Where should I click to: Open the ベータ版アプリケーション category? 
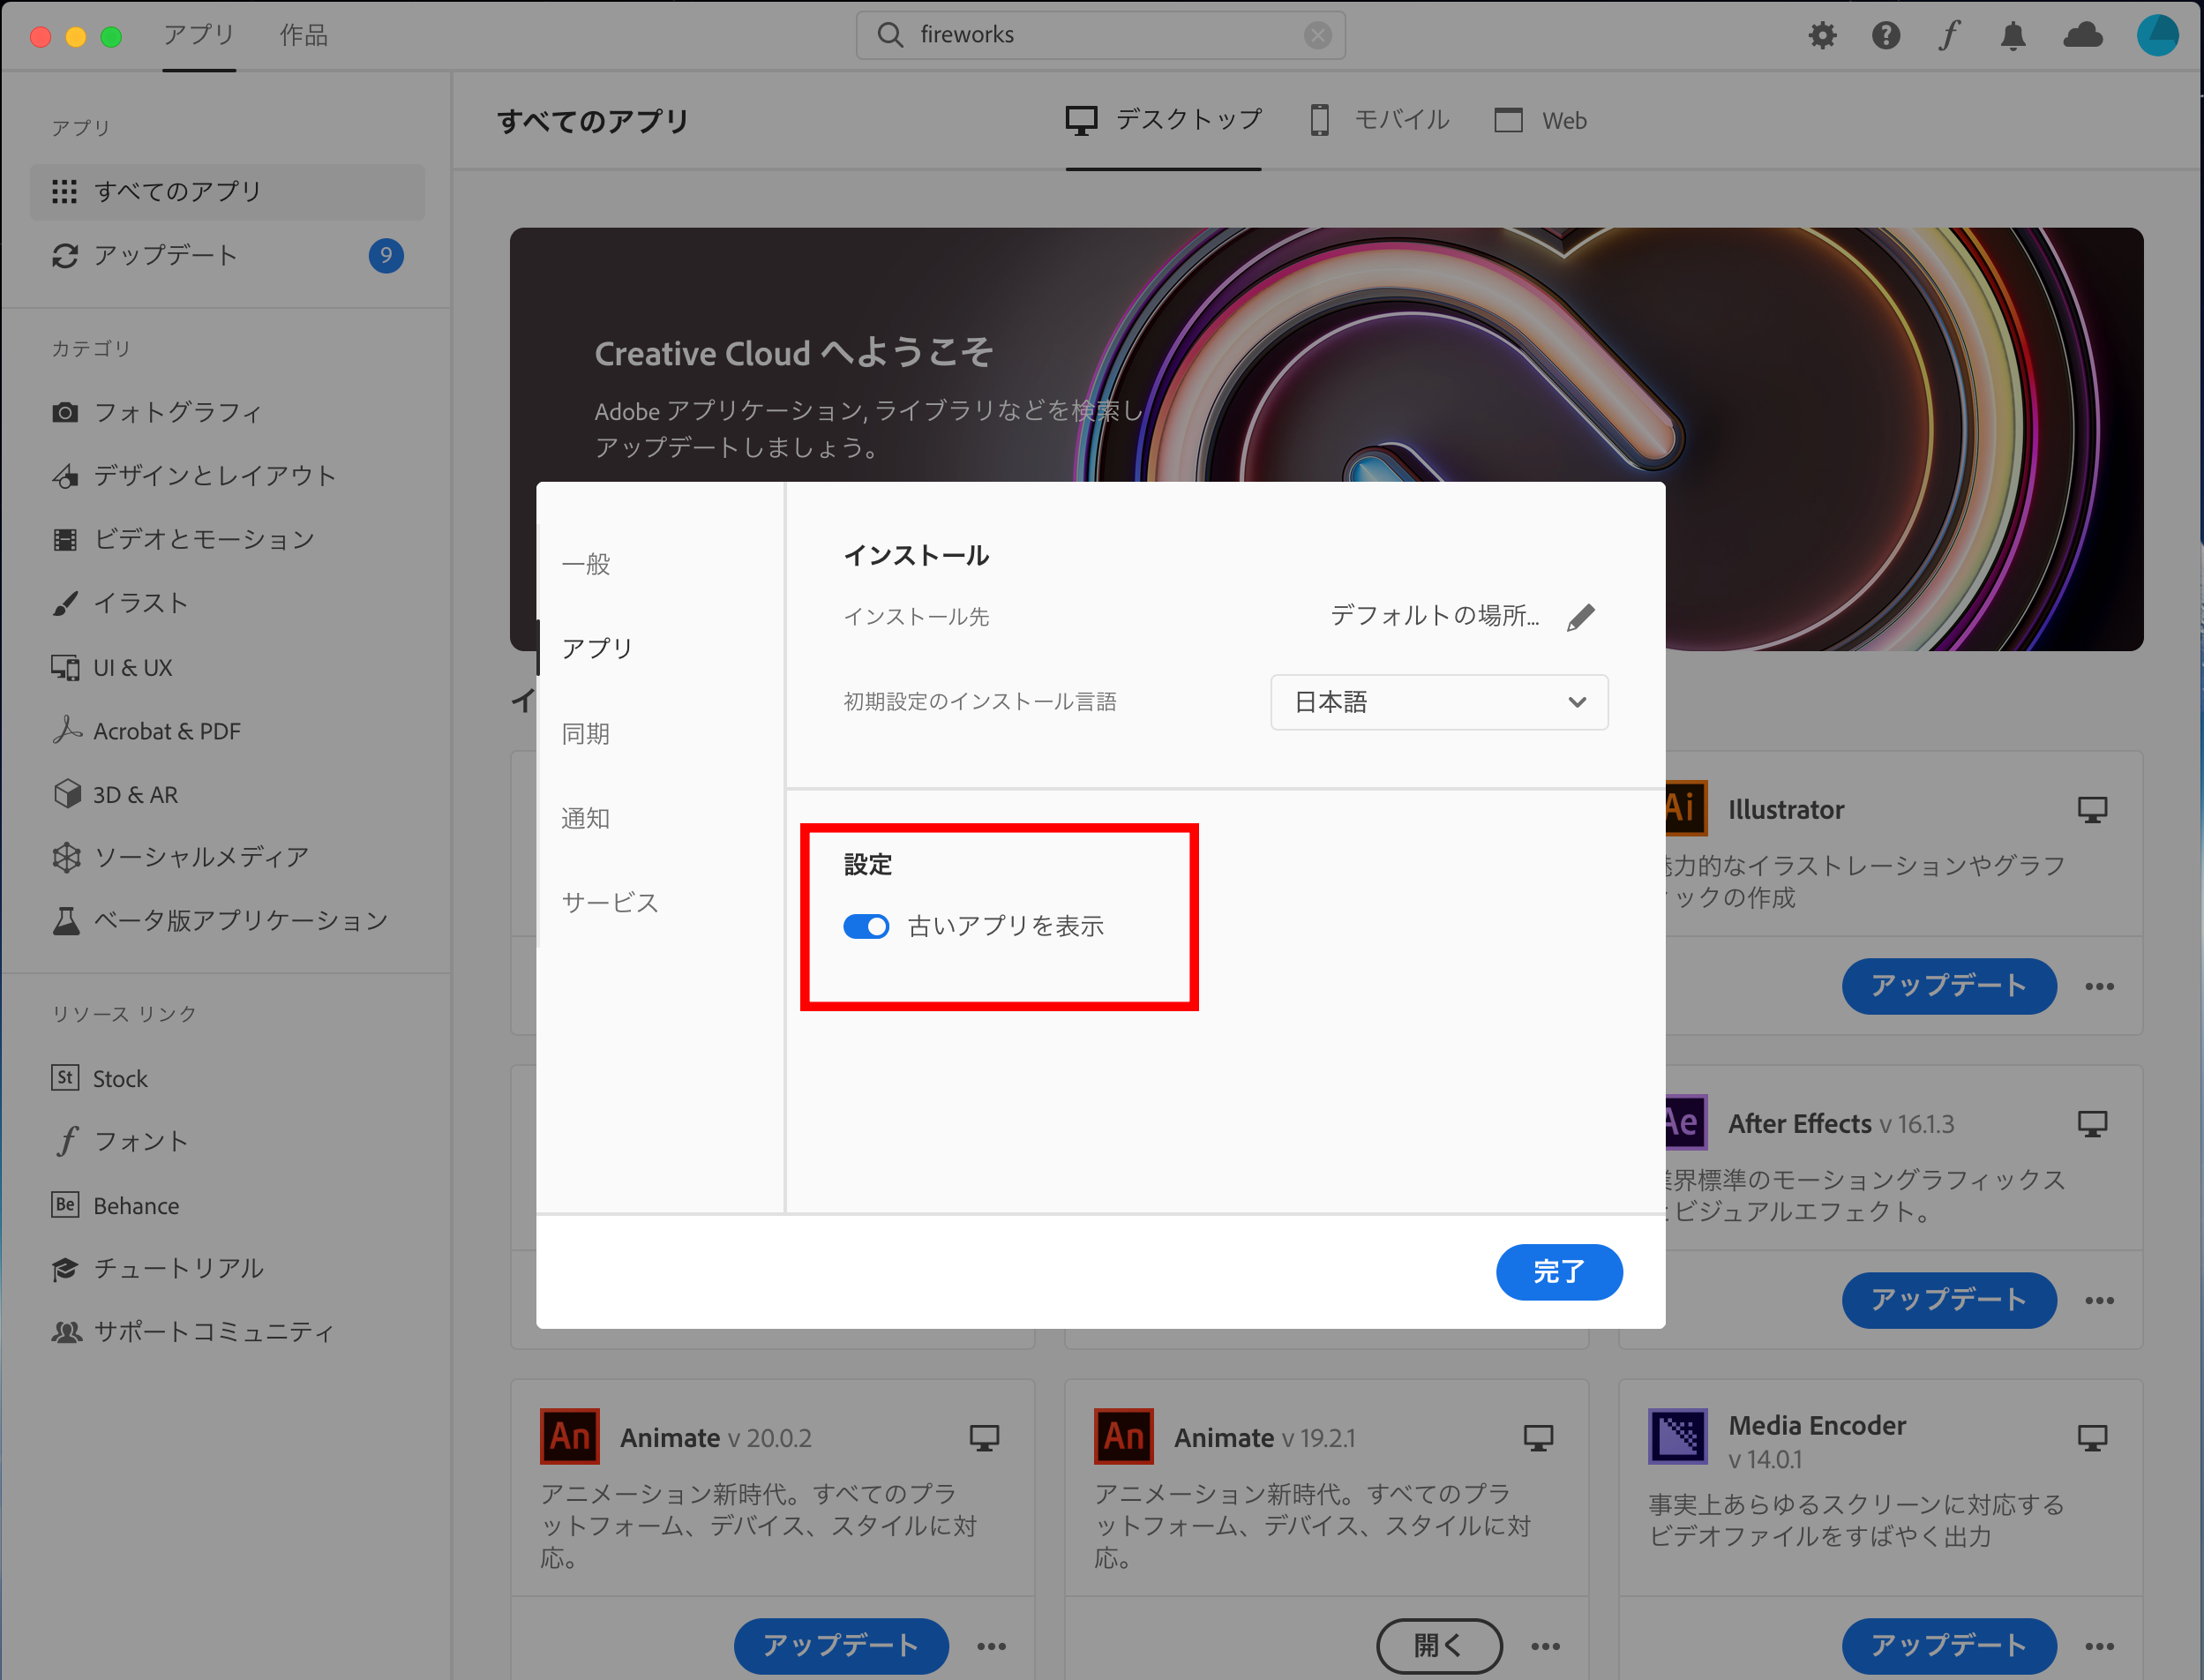[220, 920]
